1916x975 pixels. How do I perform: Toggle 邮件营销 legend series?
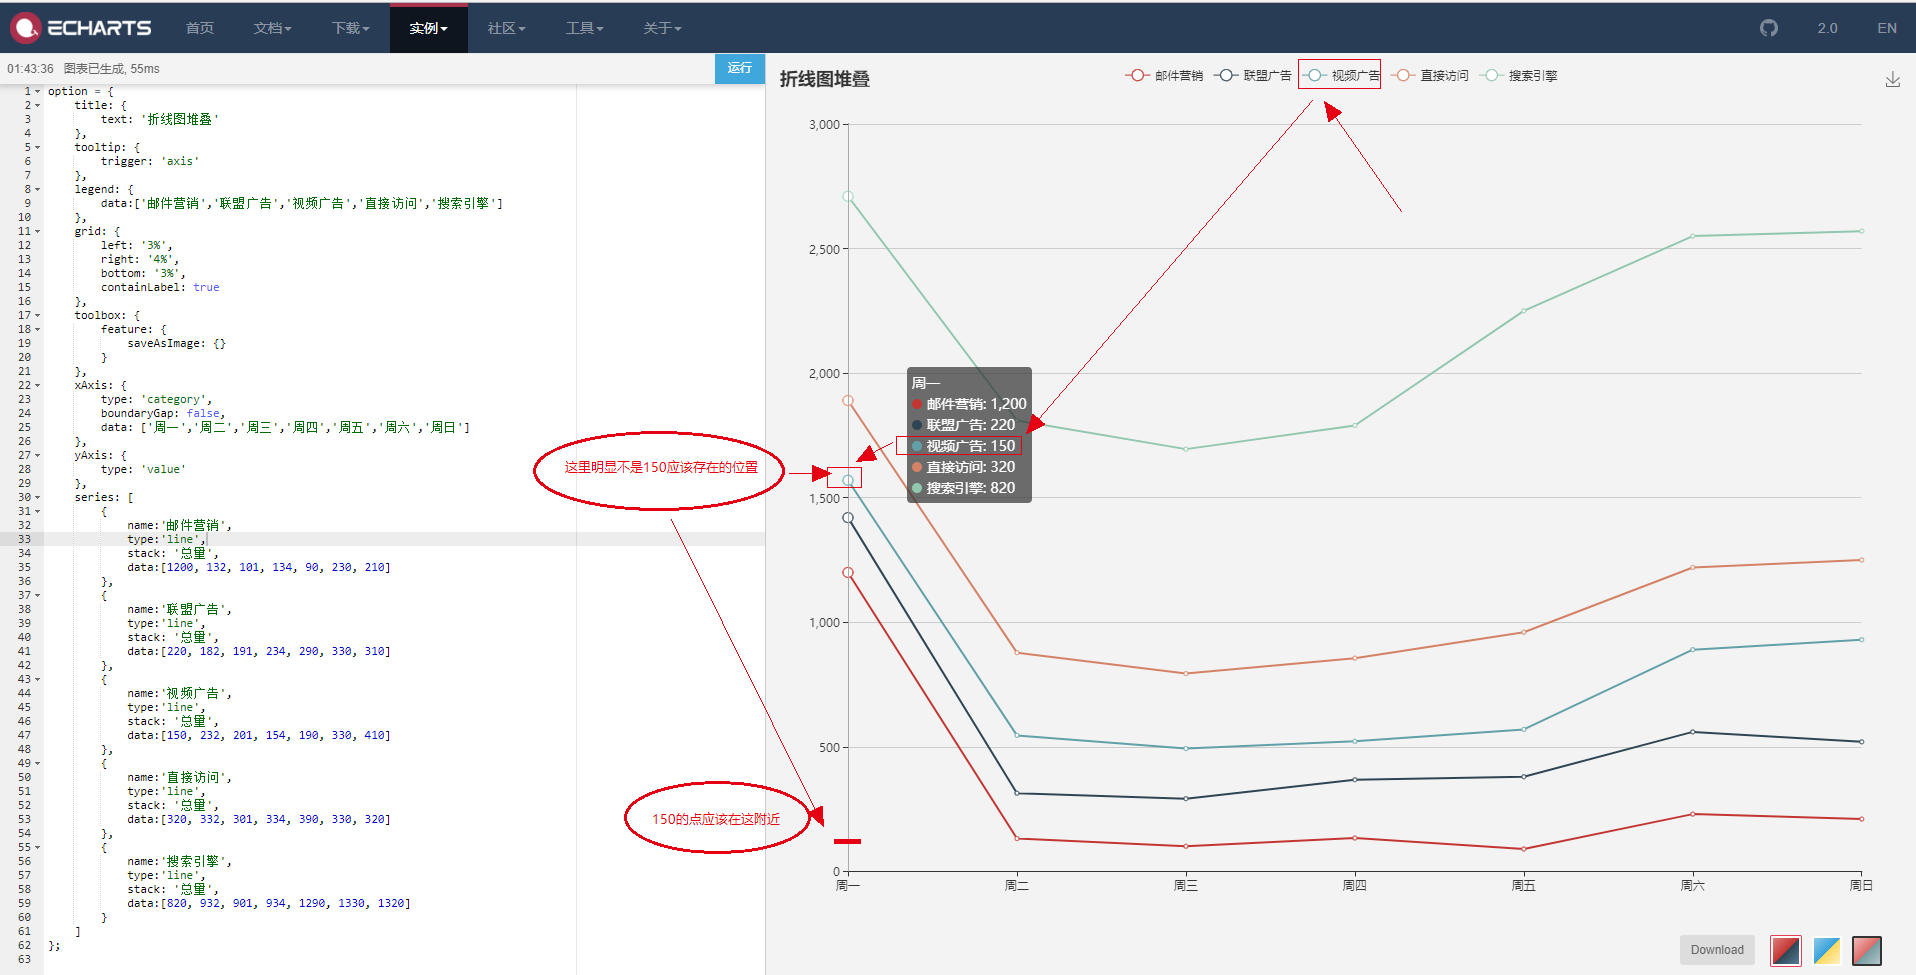pyautogui.click(x=1165, y=76)
